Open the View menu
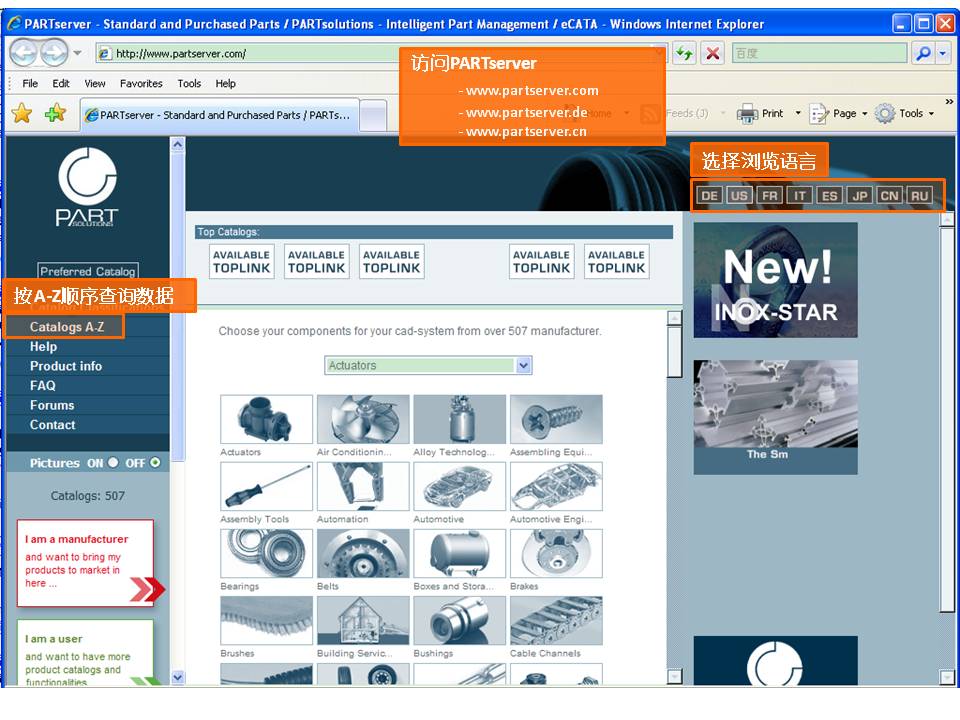The image size is (960, 720). click(x=95, y=83)
